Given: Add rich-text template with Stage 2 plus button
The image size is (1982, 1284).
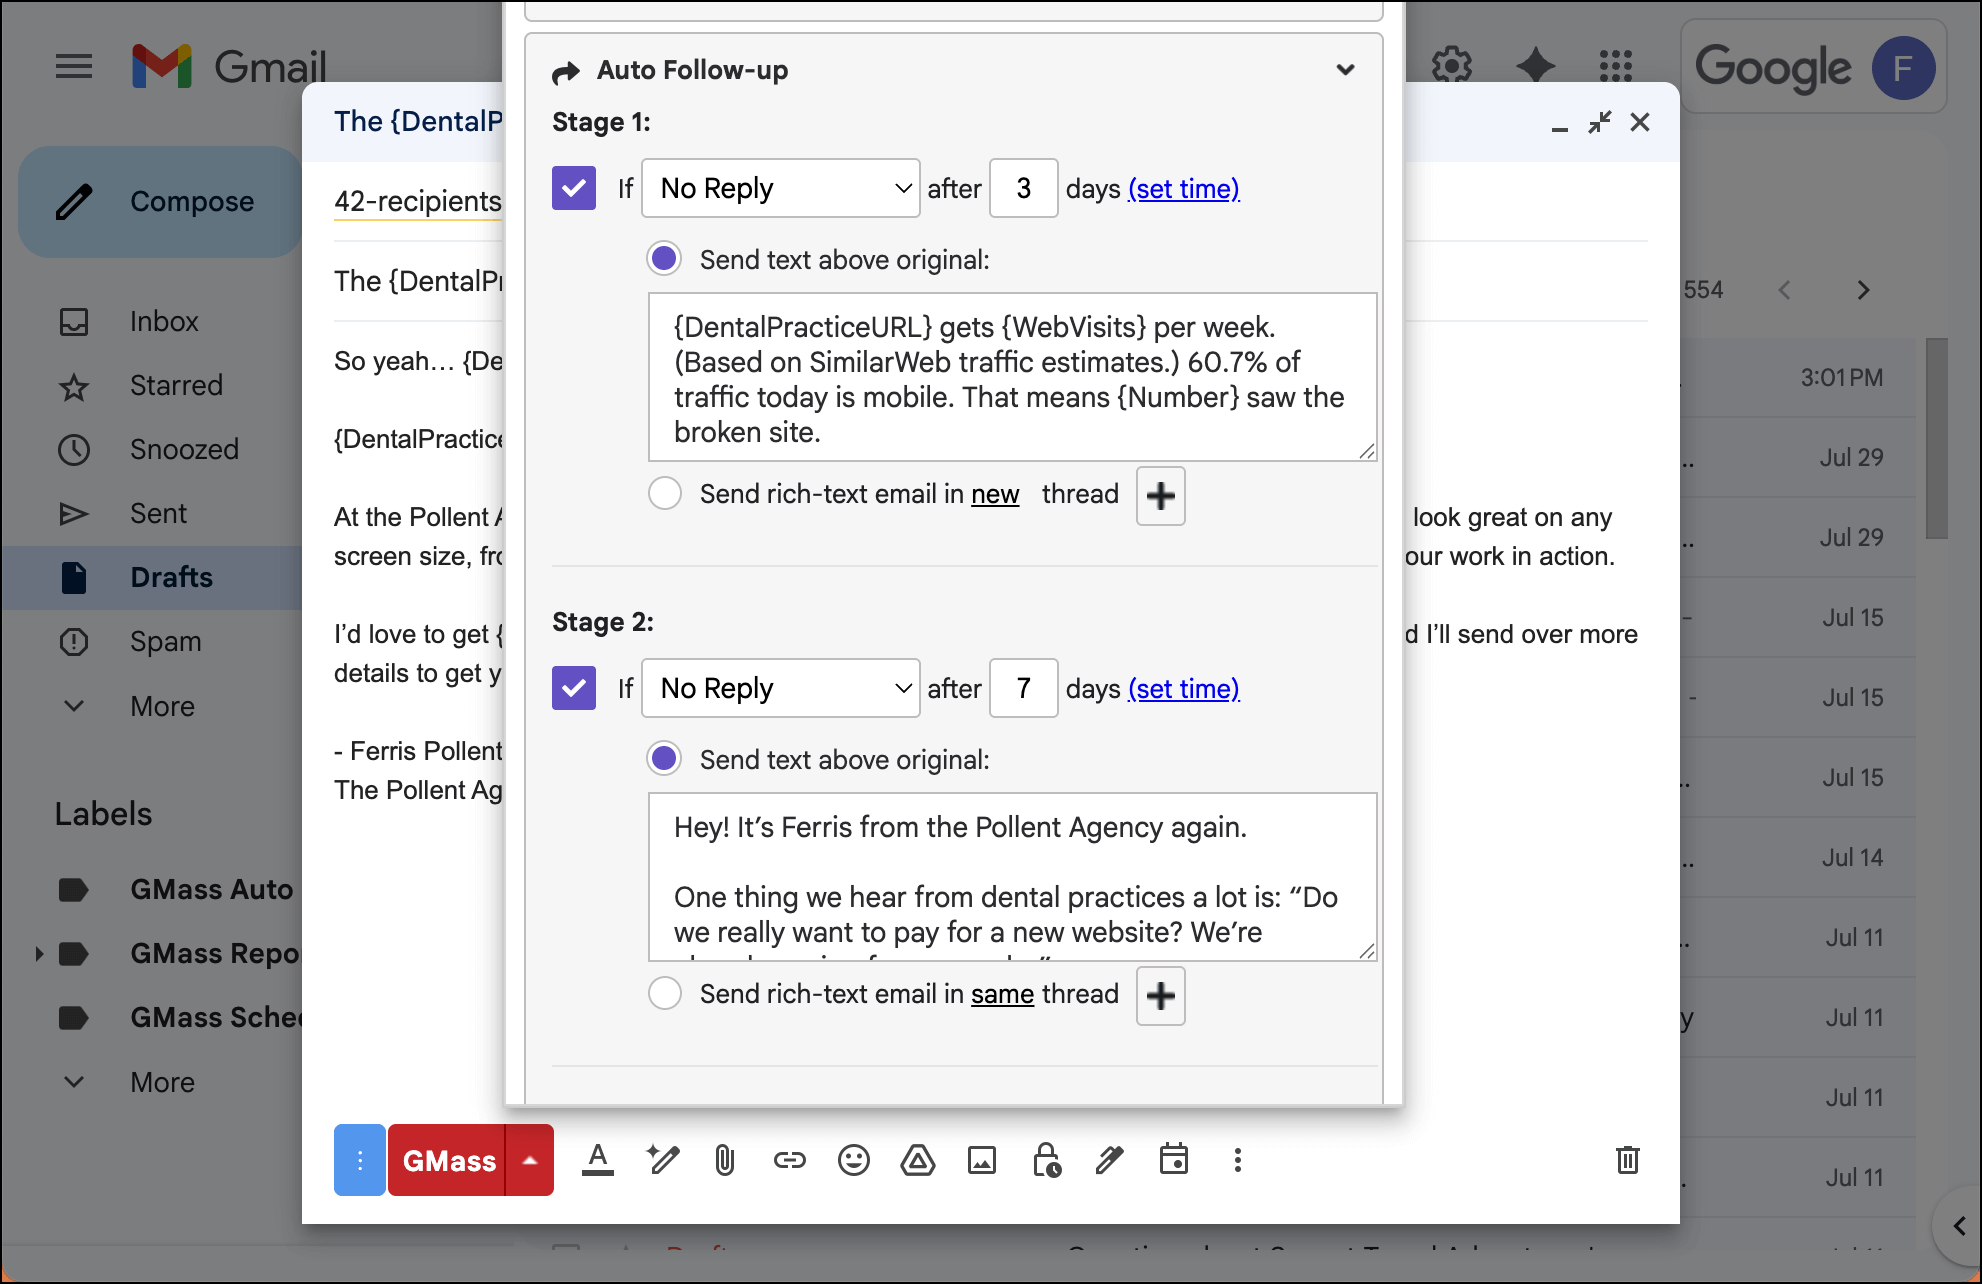Looking at the screenshot, I should coord(1161,996).
